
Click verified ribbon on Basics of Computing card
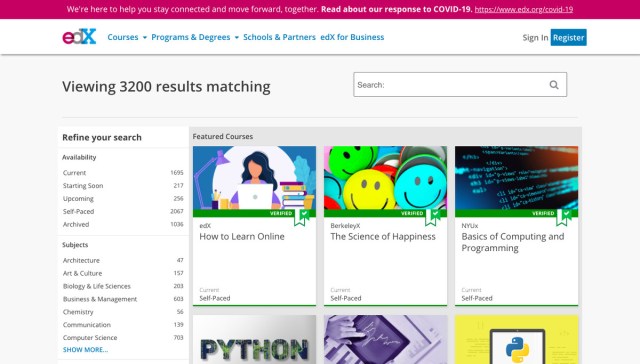(563, 218)
